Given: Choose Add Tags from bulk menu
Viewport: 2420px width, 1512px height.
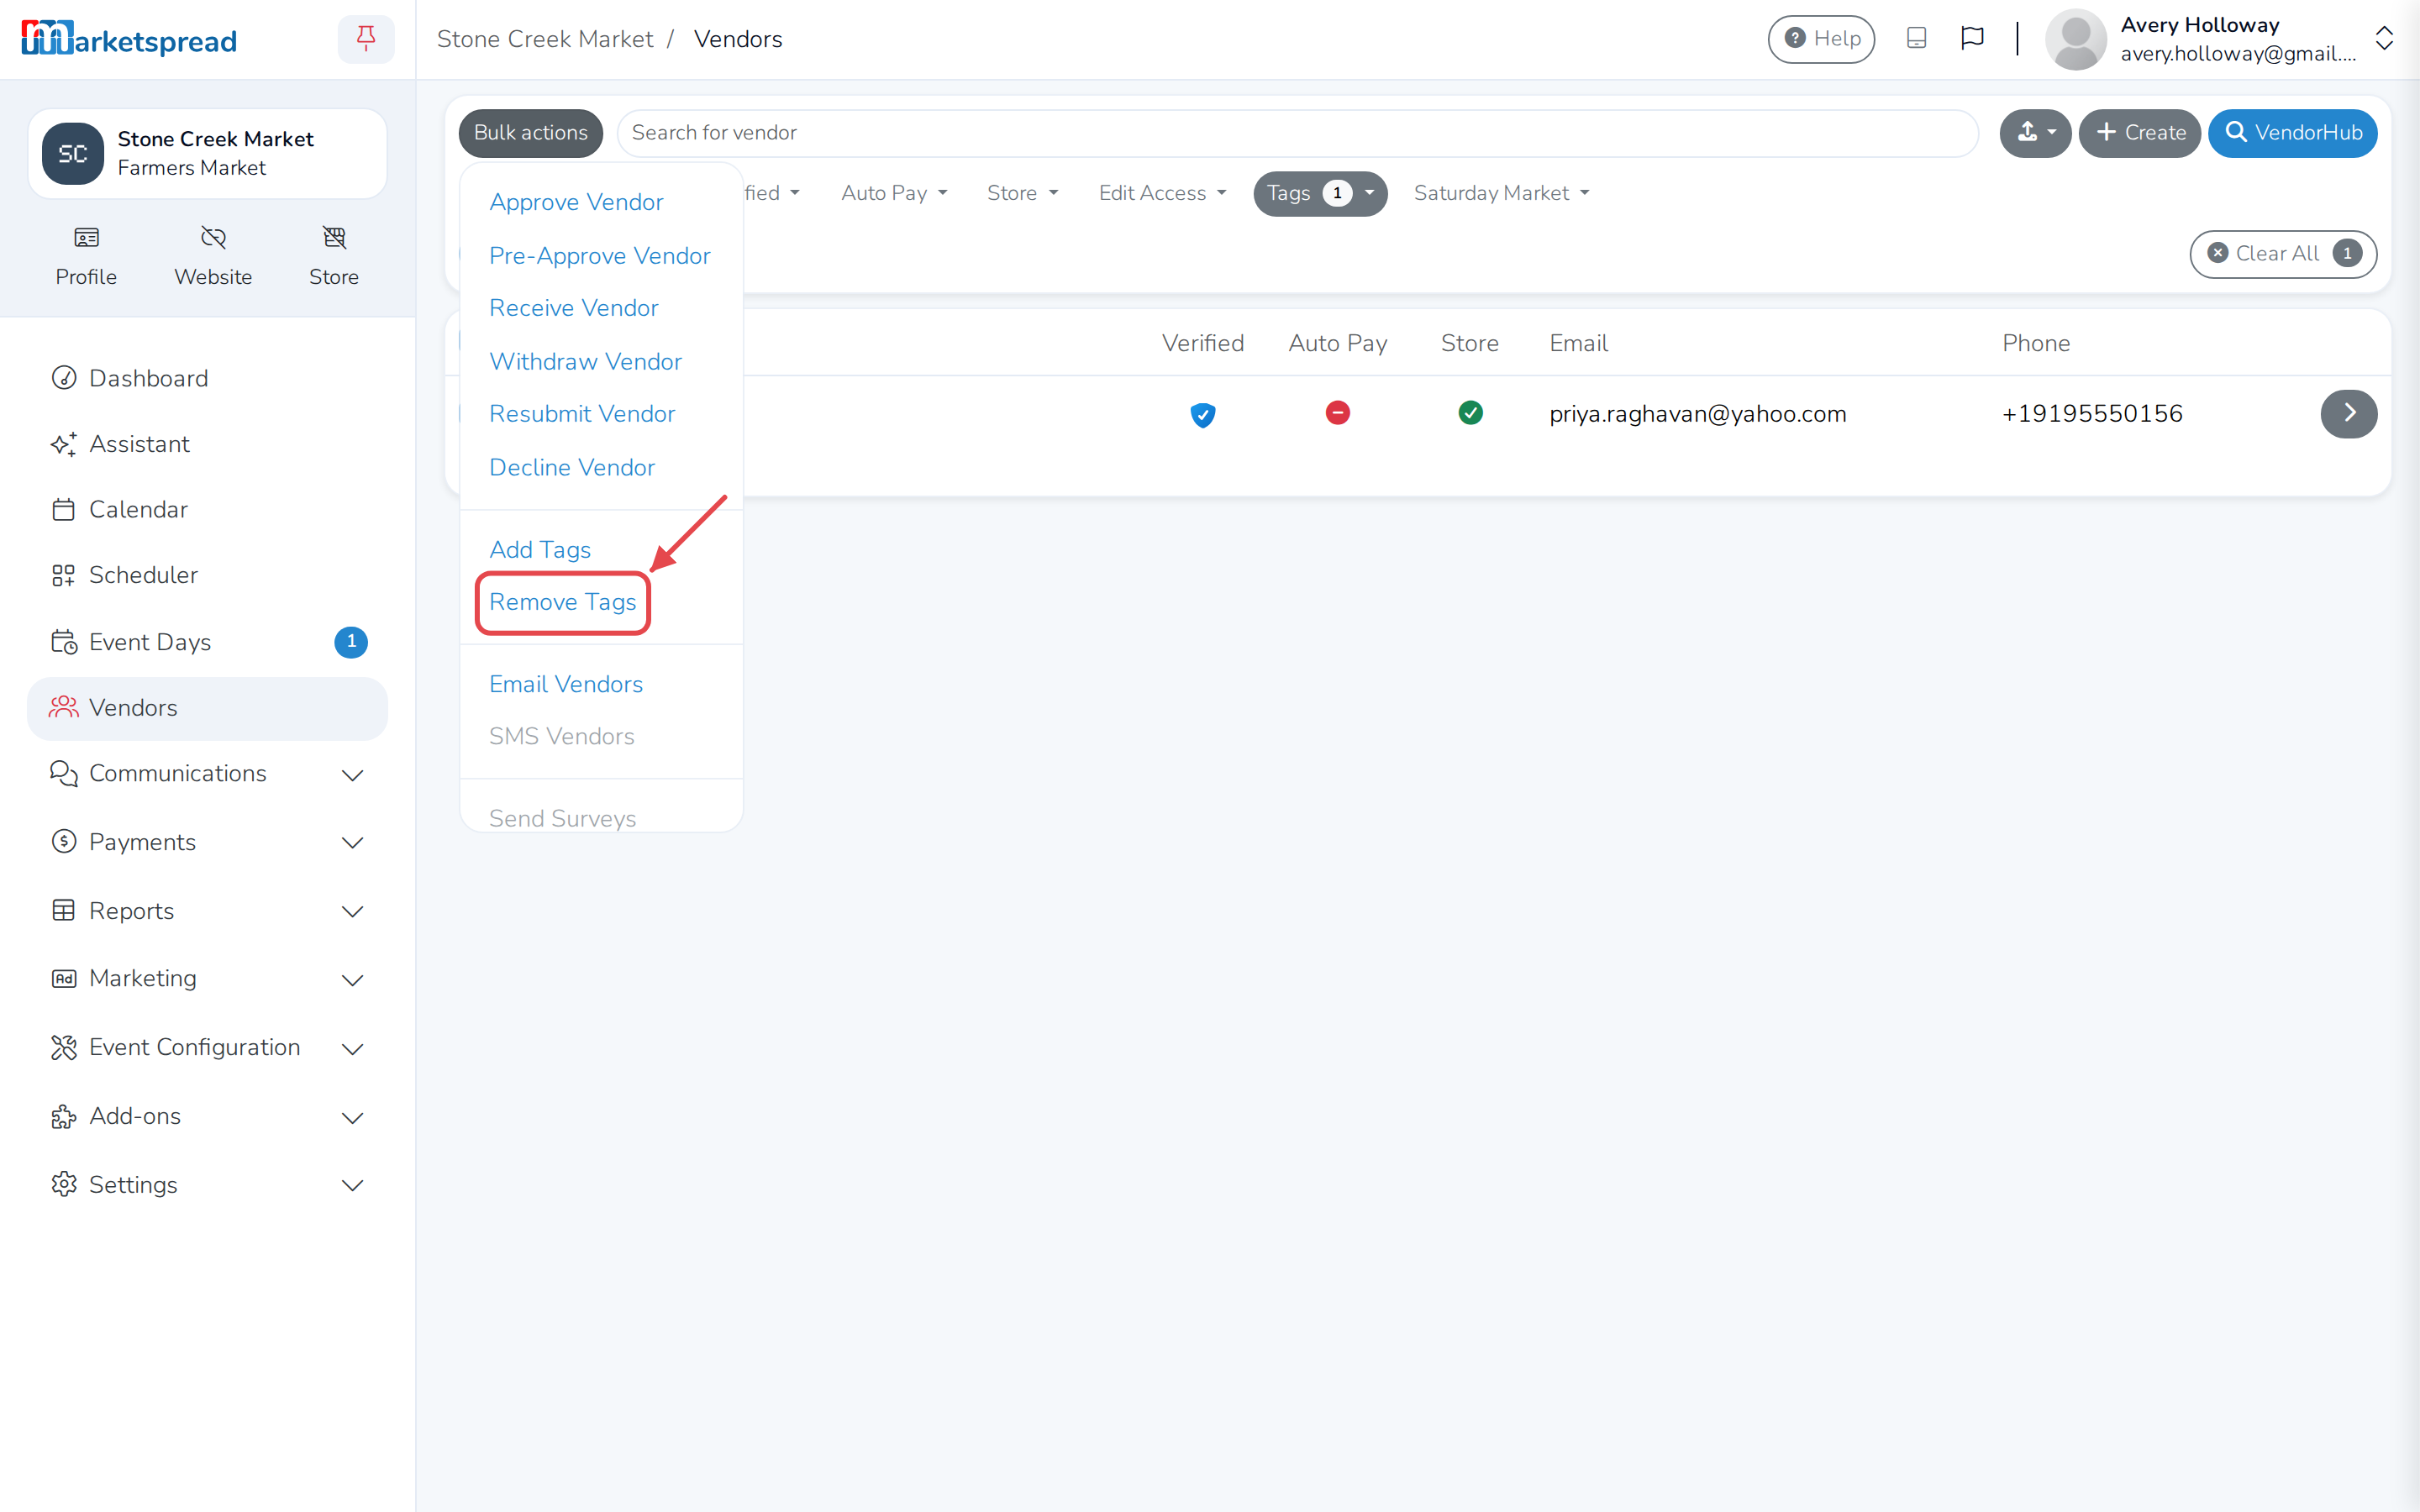Looking at the screenshot, I should [x=540, y=550].
